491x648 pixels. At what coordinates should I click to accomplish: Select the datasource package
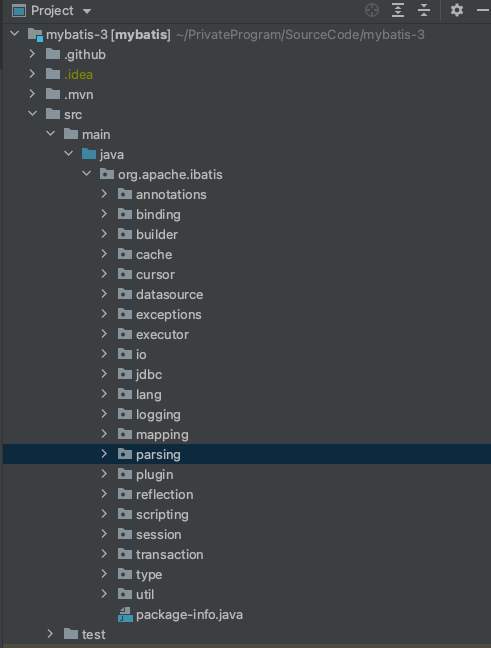169,294
